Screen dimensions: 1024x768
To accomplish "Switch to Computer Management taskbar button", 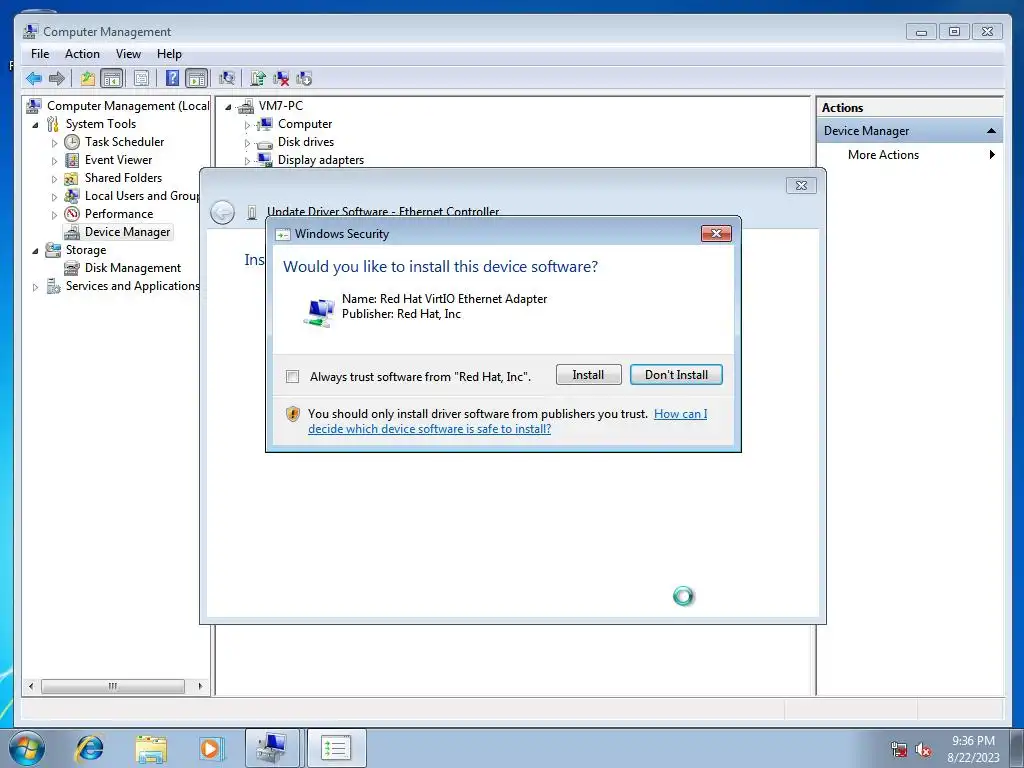I will [x=272, y=748].
